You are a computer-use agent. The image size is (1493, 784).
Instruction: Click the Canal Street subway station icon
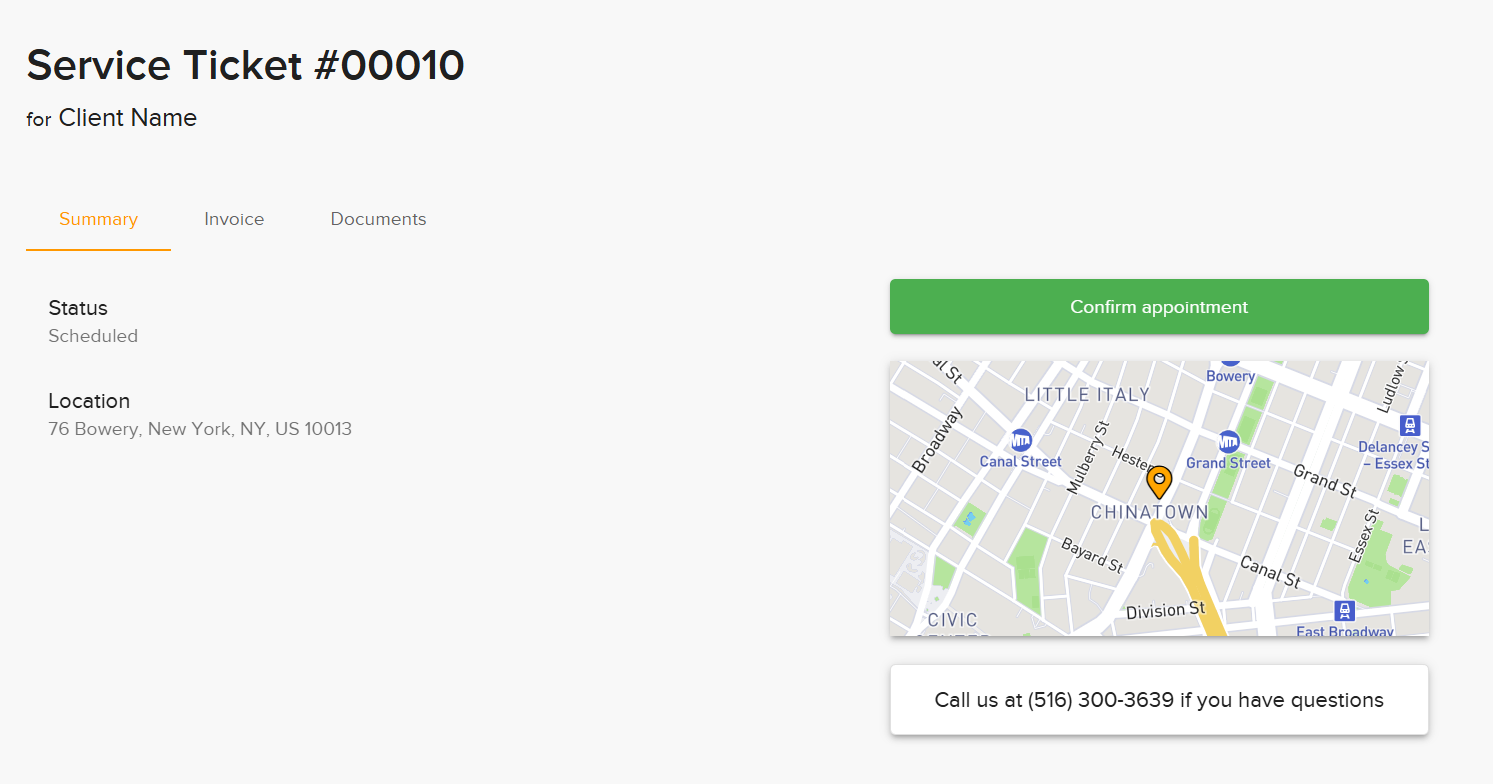(x=1021, y=440)
